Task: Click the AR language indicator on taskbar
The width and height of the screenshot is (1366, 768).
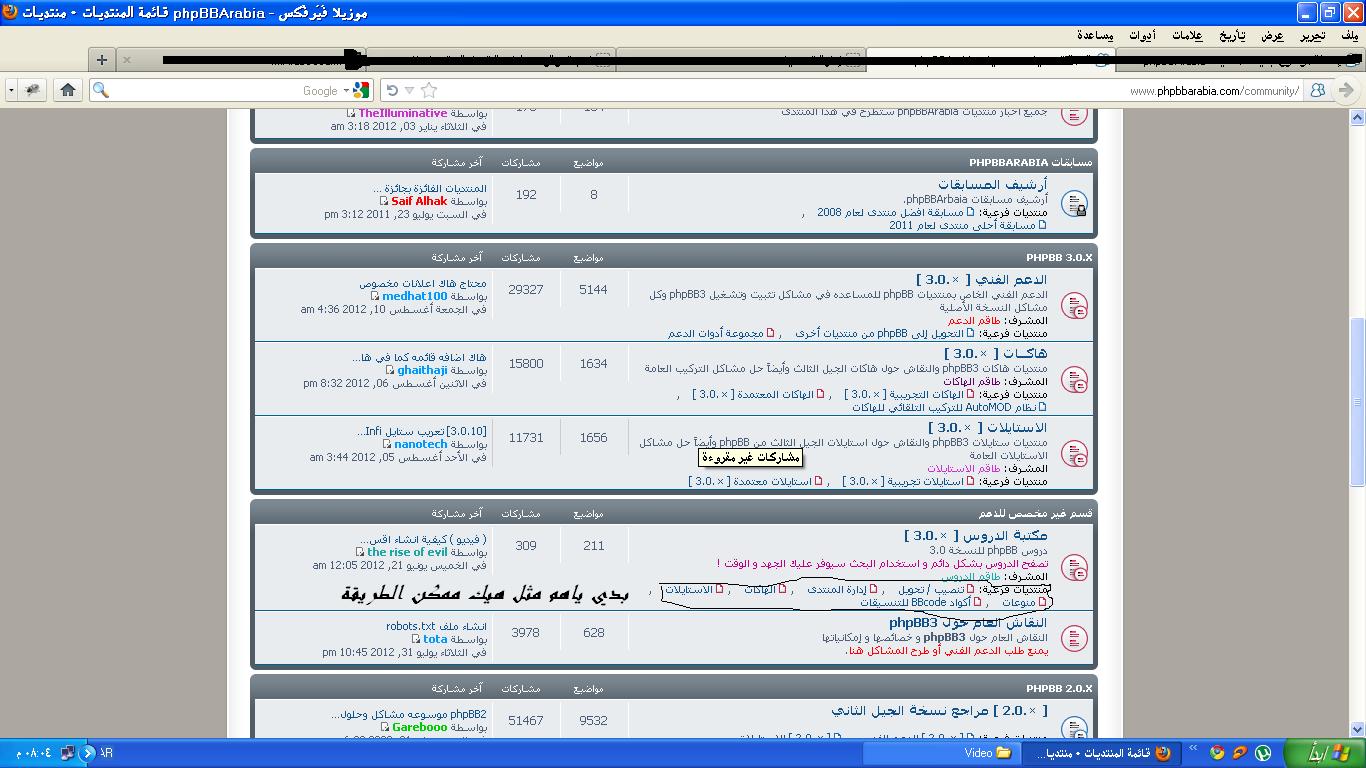Action: pos(108,752)
